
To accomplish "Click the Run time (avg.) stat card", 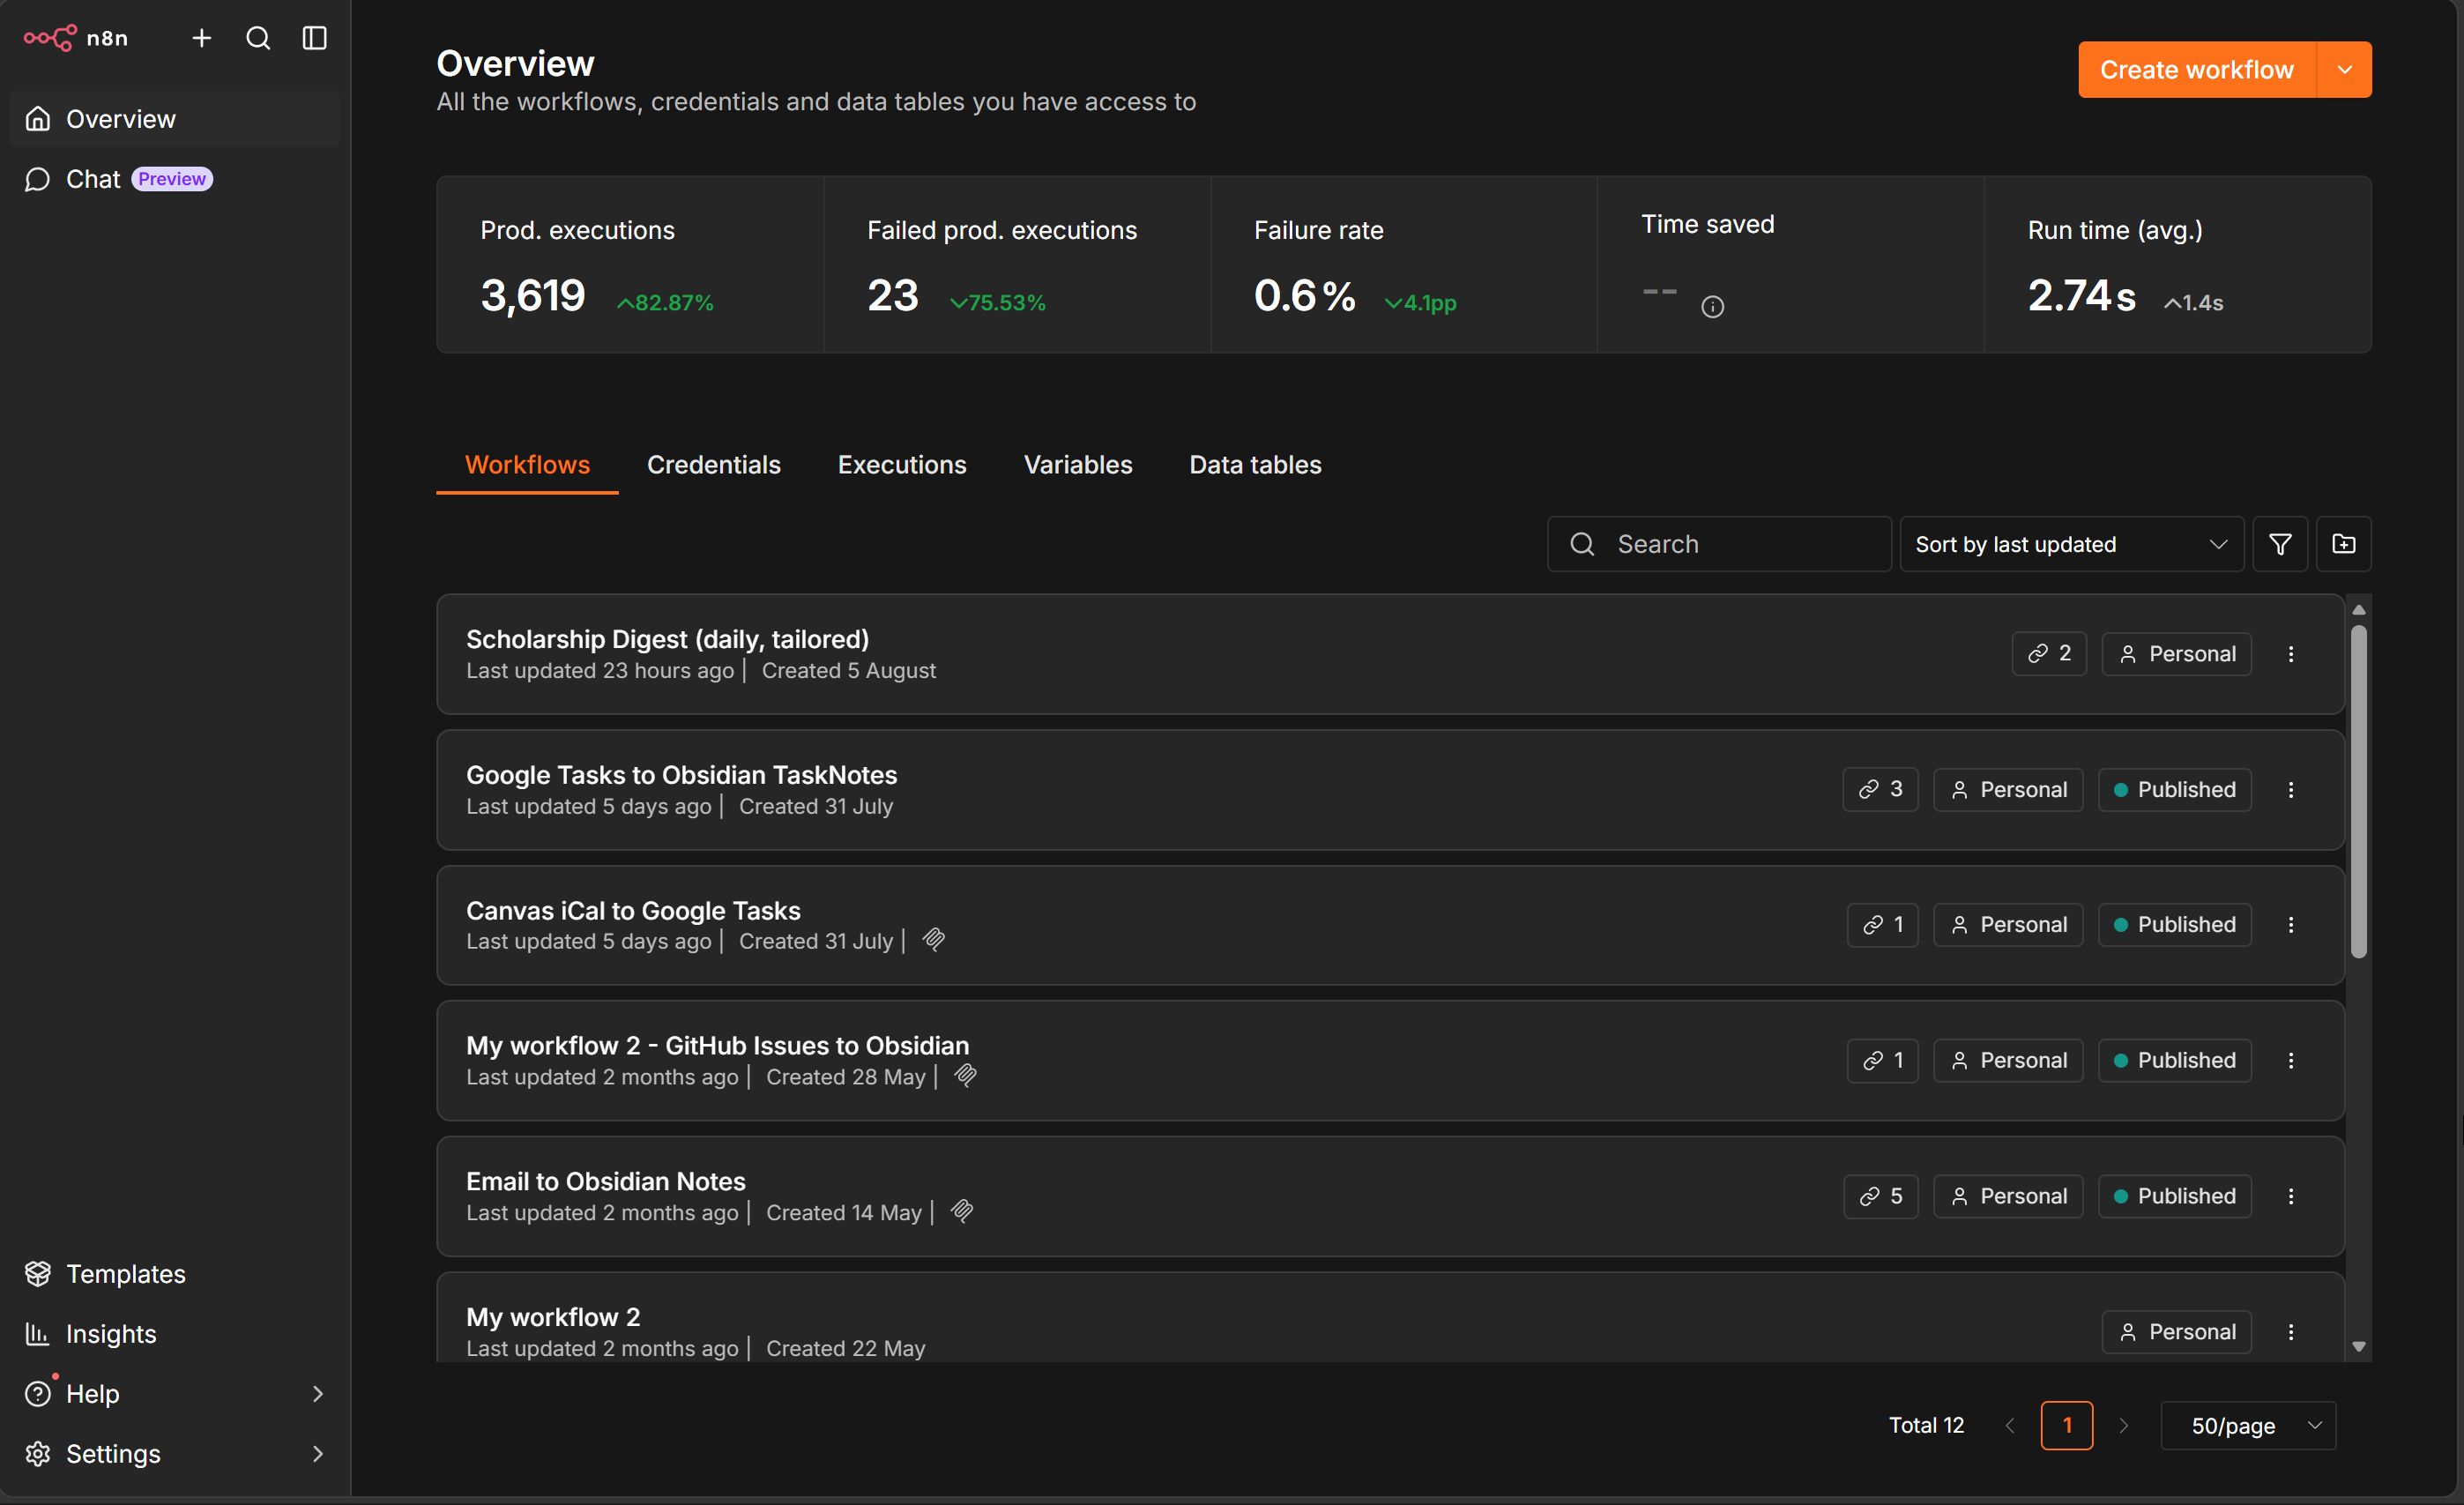I will click(2178, 265).
